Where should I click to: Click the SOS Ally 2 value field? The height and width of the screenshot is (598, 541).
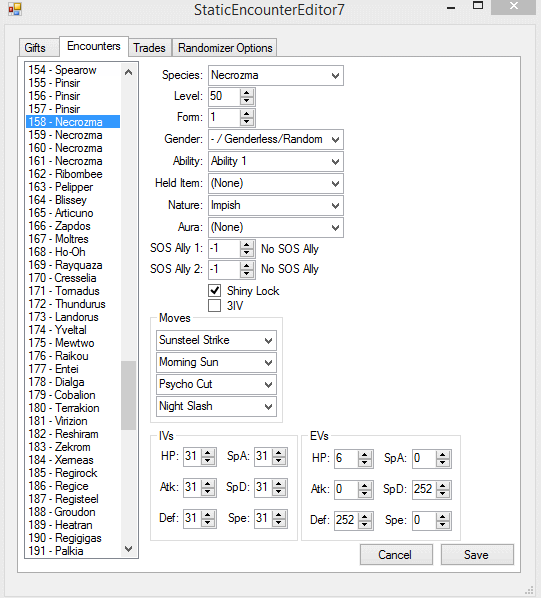[x=225, y=269]
